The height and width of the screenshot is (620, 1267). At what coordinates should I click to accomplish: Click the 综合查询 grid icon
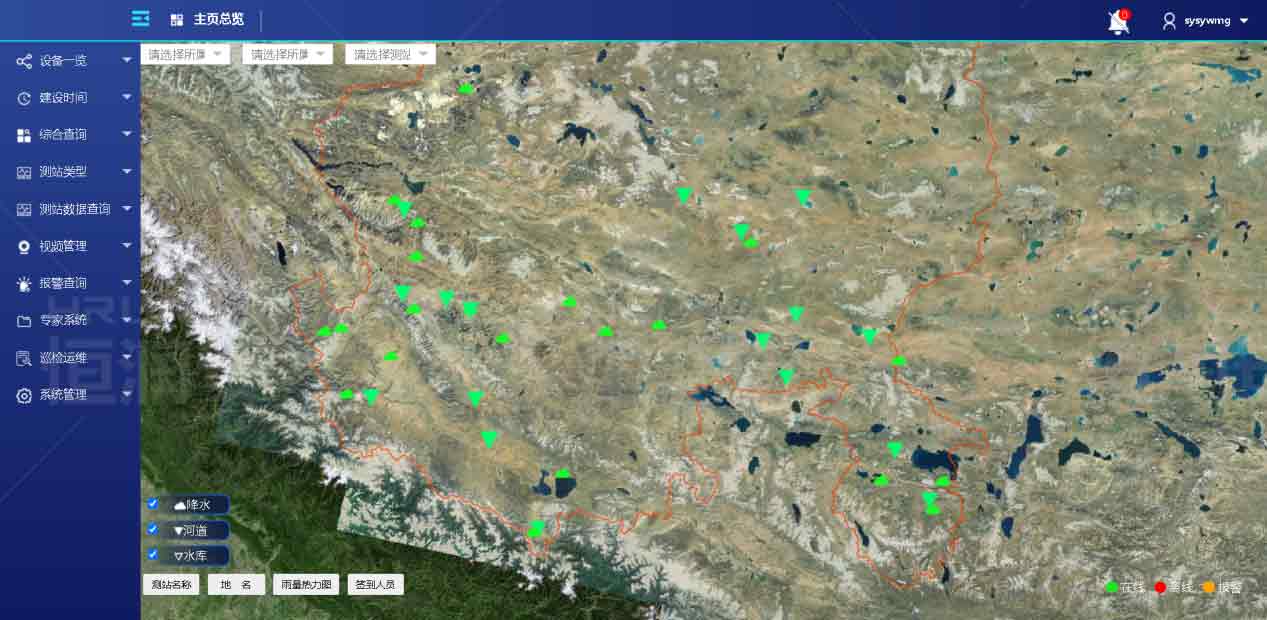24,135
